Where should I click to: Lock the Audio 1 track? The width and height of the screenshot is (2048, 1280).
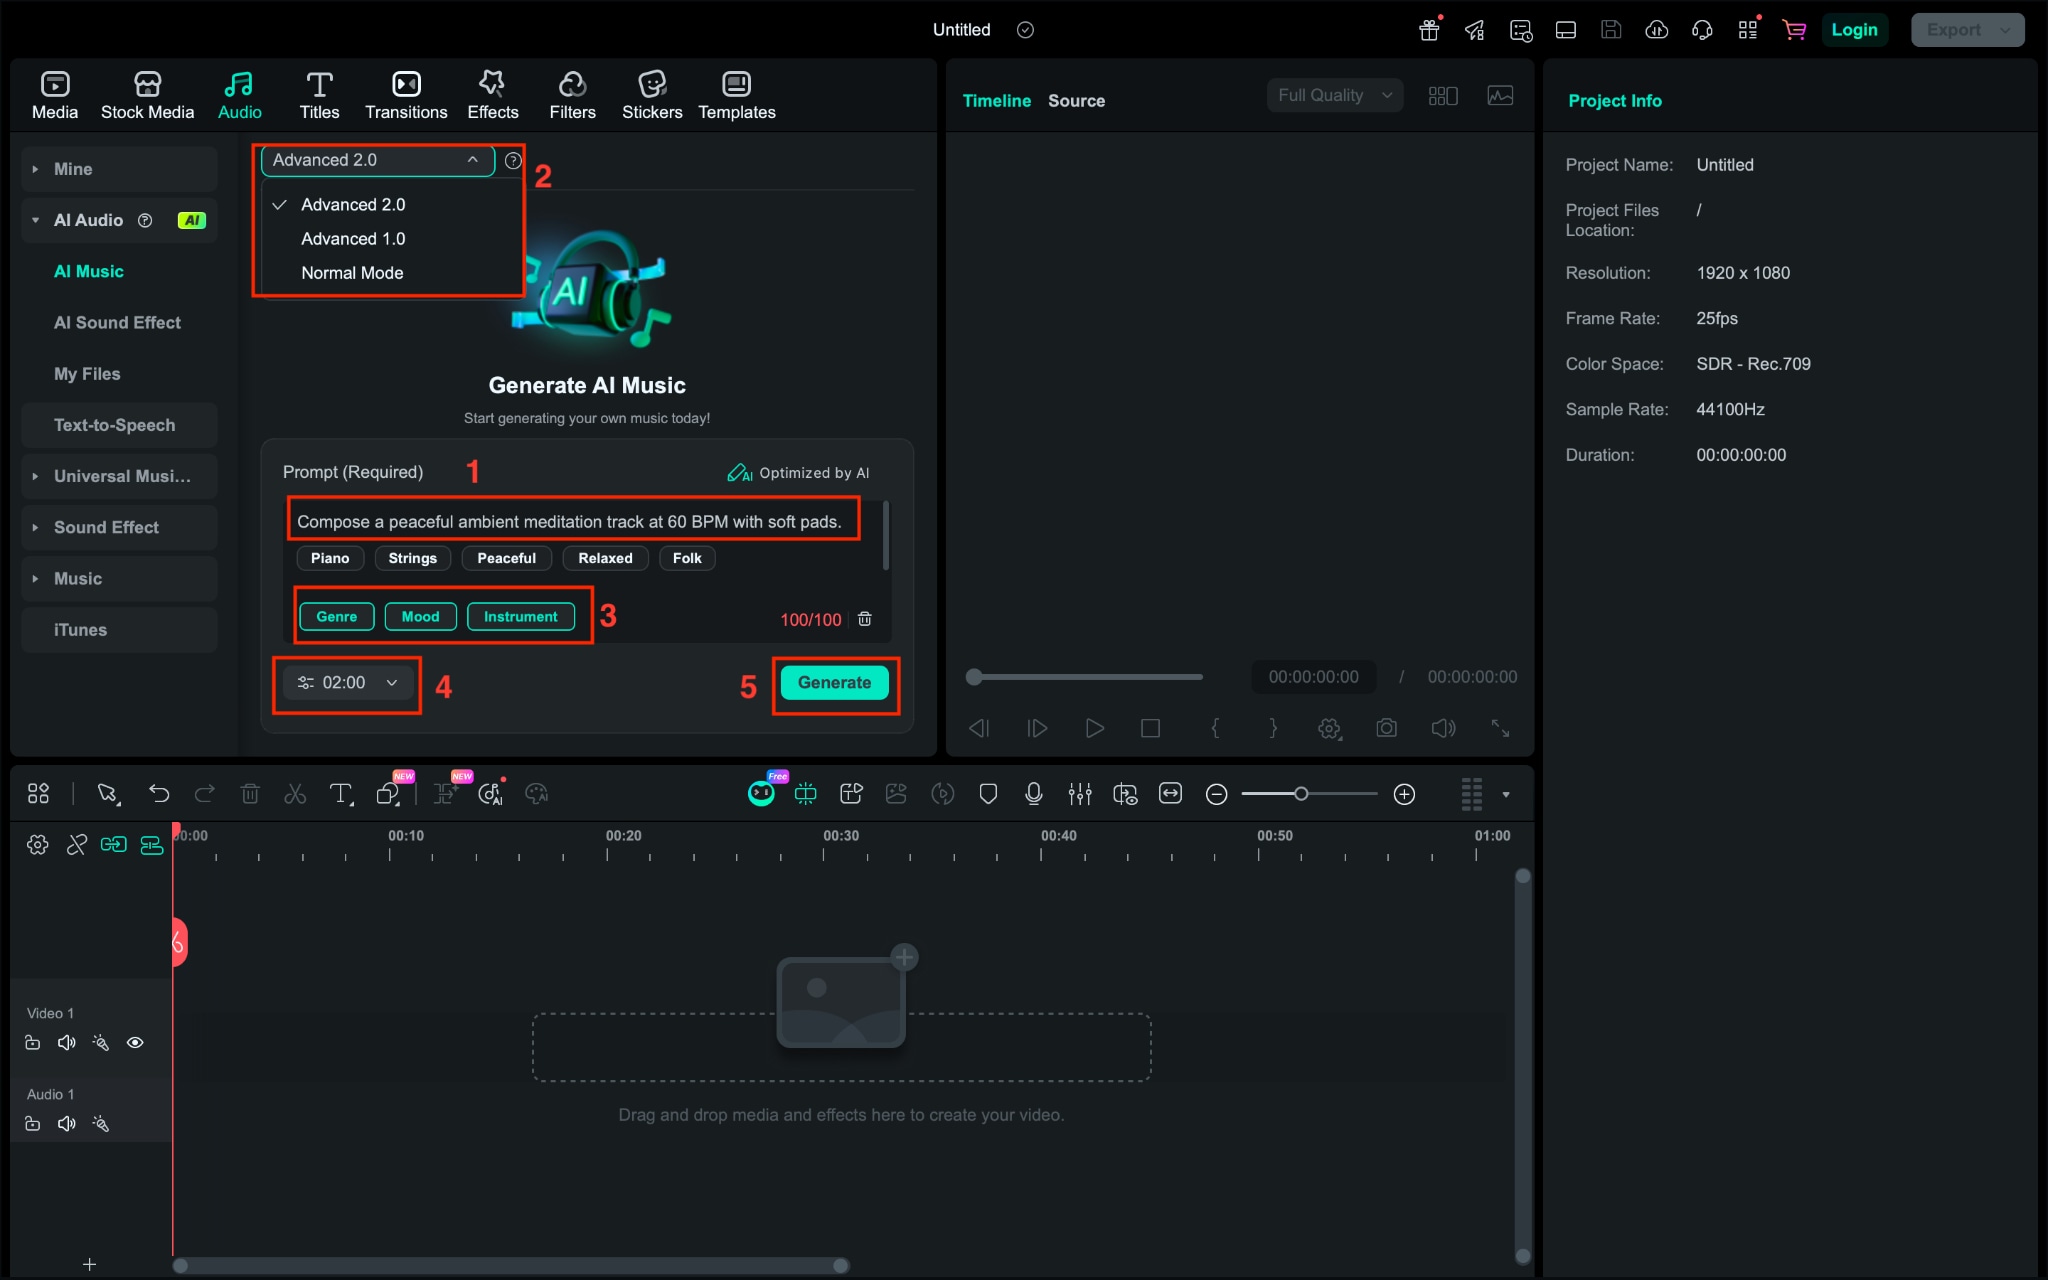pyautogui.click(x=33, y=1124)
